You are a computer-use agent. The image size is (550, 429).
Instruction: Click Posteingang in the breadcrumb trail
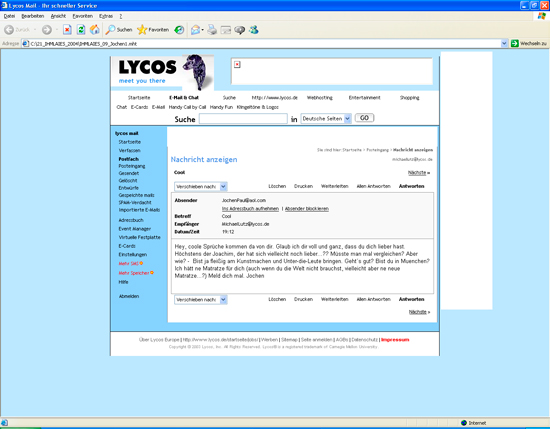(377, 150)
